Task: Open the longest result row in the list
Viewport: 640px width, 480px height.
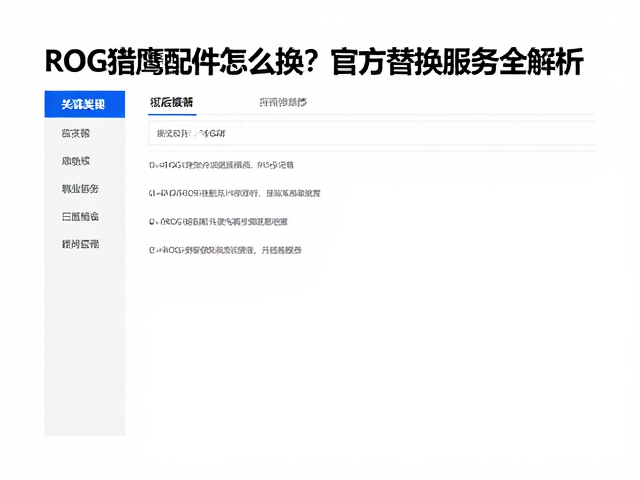Action: pyautogui.click(x=234, y=193)
